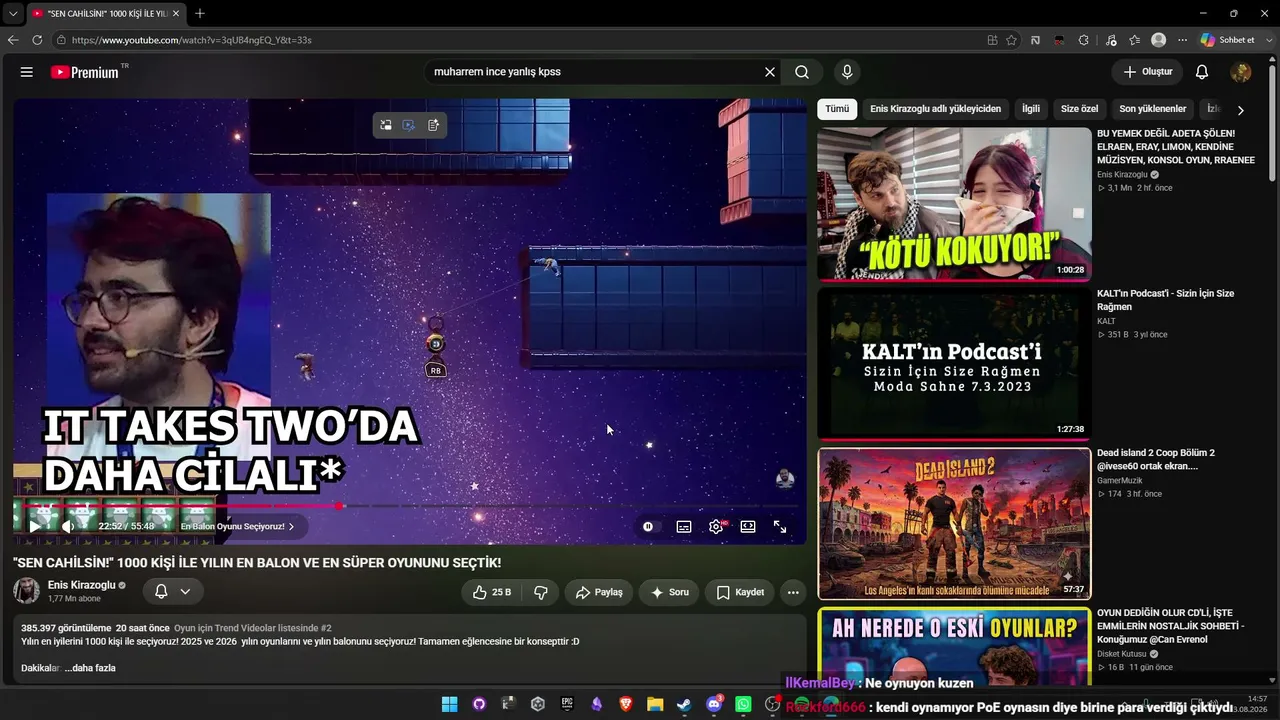1280x720 pixels.
Task: Open the browser favorites list icon
Action: (1134, 40)
